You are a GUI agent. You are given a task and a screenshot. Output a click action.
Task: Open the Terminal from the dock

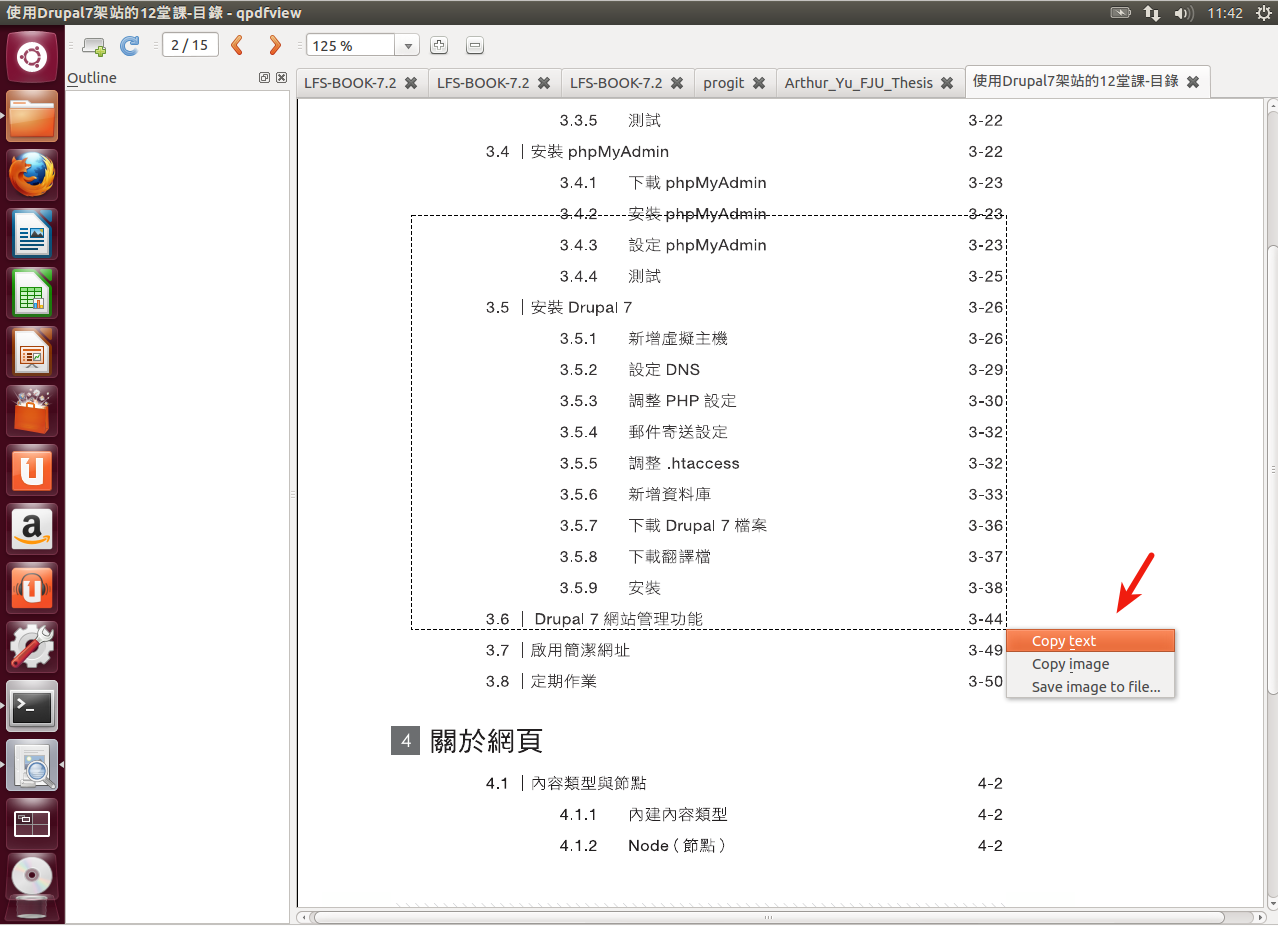(x=31, y=705)
